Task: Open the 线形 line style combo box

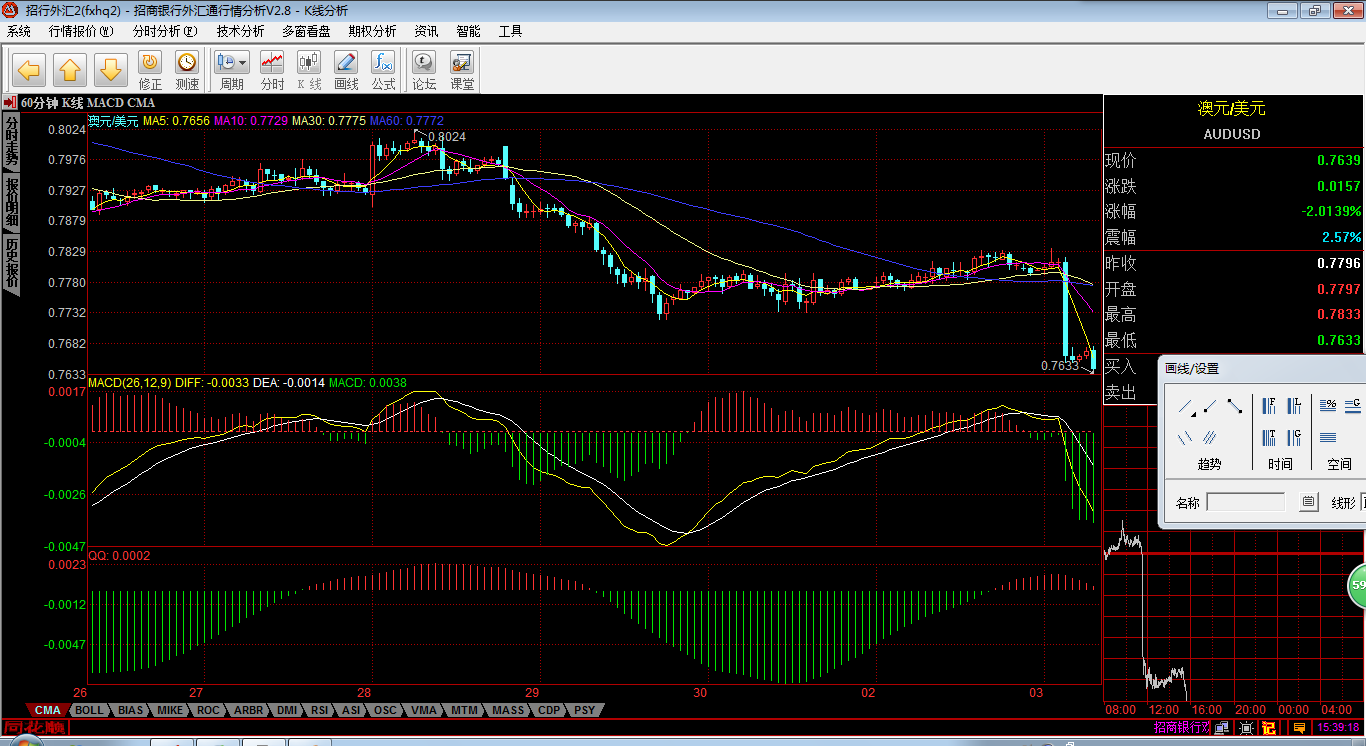Action: [1362, 502]
